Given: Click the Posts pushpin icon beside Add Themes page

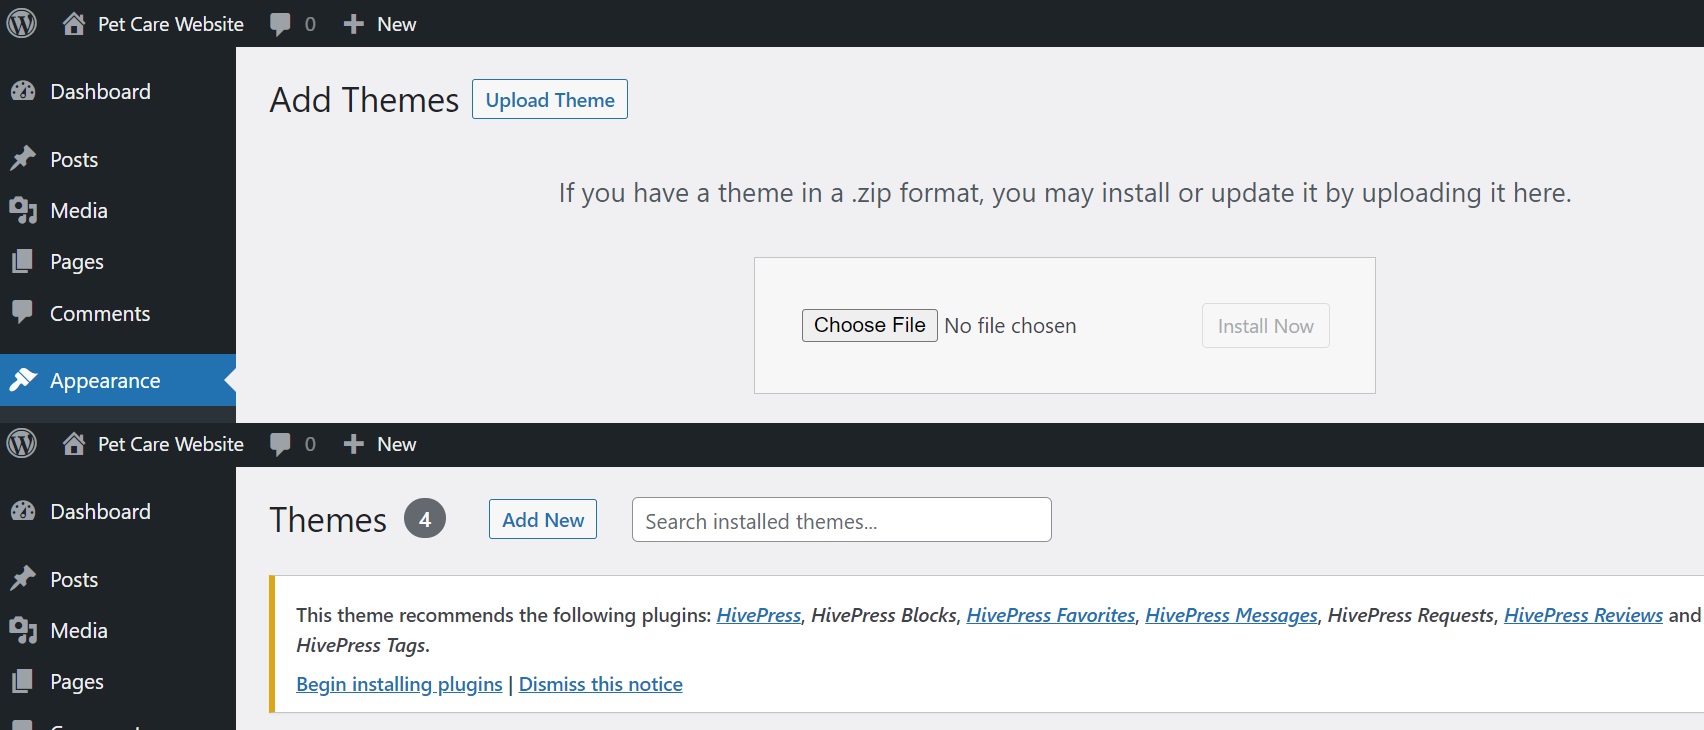Looking at the screenshot, I should point(23,159).
